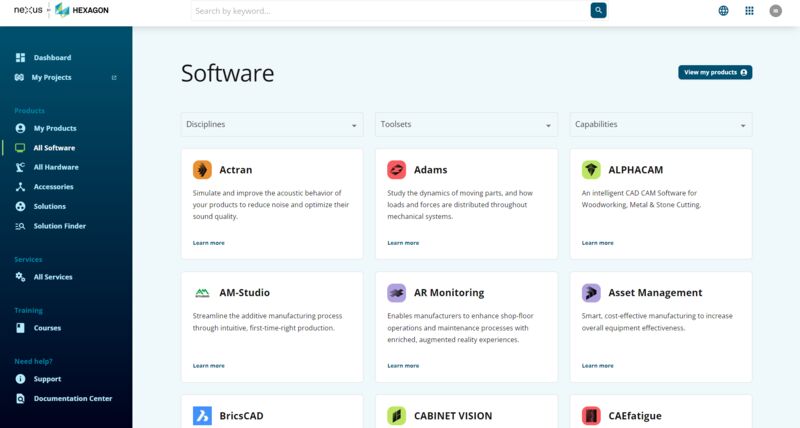This screenshot has width=800, height=428.
Task: Click the All Services gears icon
Action: click(20, 276)
